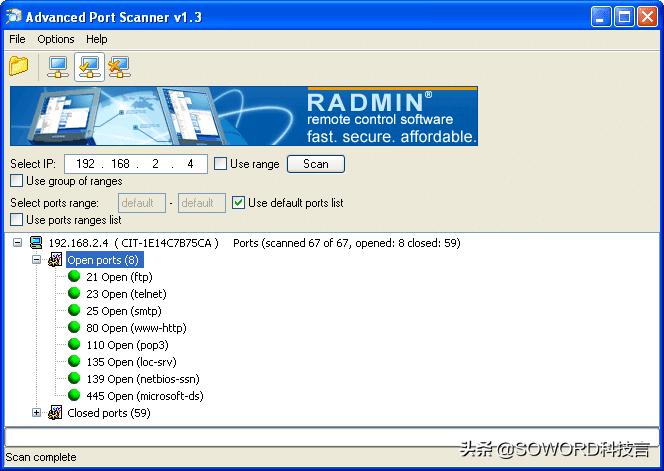
Task: Click the first default port range field
Action: pyautogui.click(x=142, y=203)
